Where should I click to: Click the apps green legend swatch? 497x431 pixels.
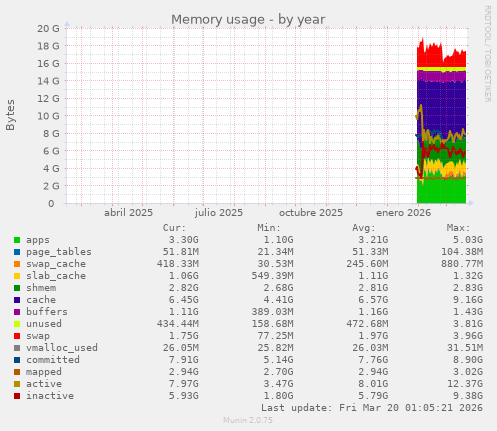click(17, 240)
